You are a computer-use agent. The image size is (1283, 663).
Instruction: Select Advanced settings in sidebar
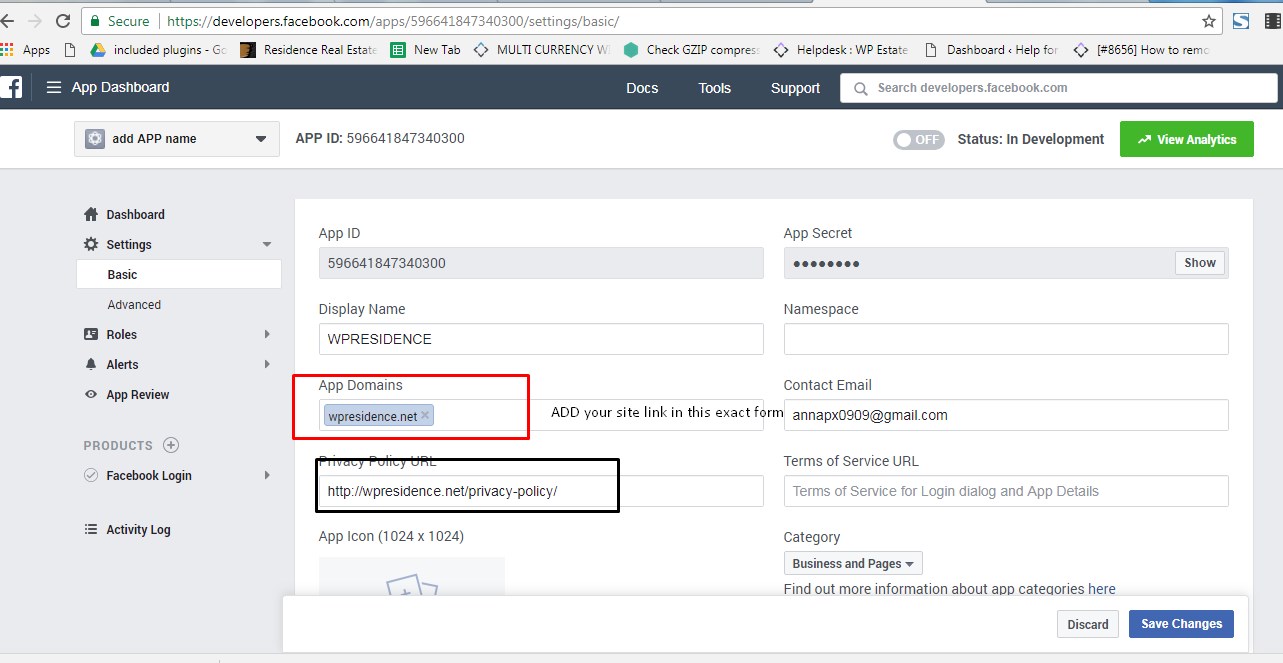134,304
